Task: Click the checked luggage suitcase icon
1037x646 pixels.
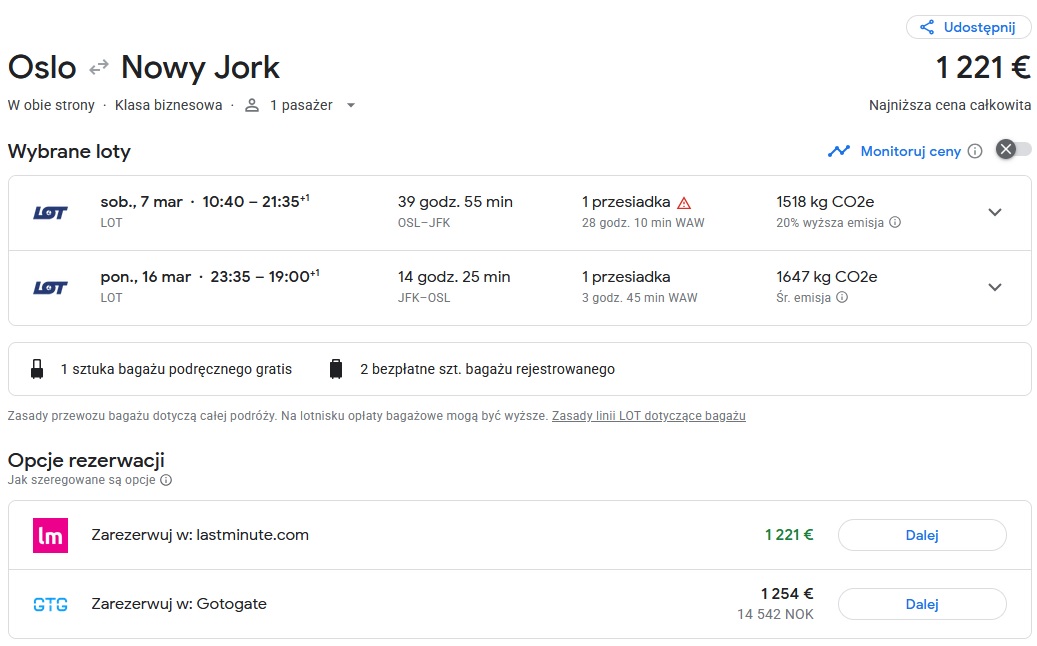Action: (x=336, y=369)
